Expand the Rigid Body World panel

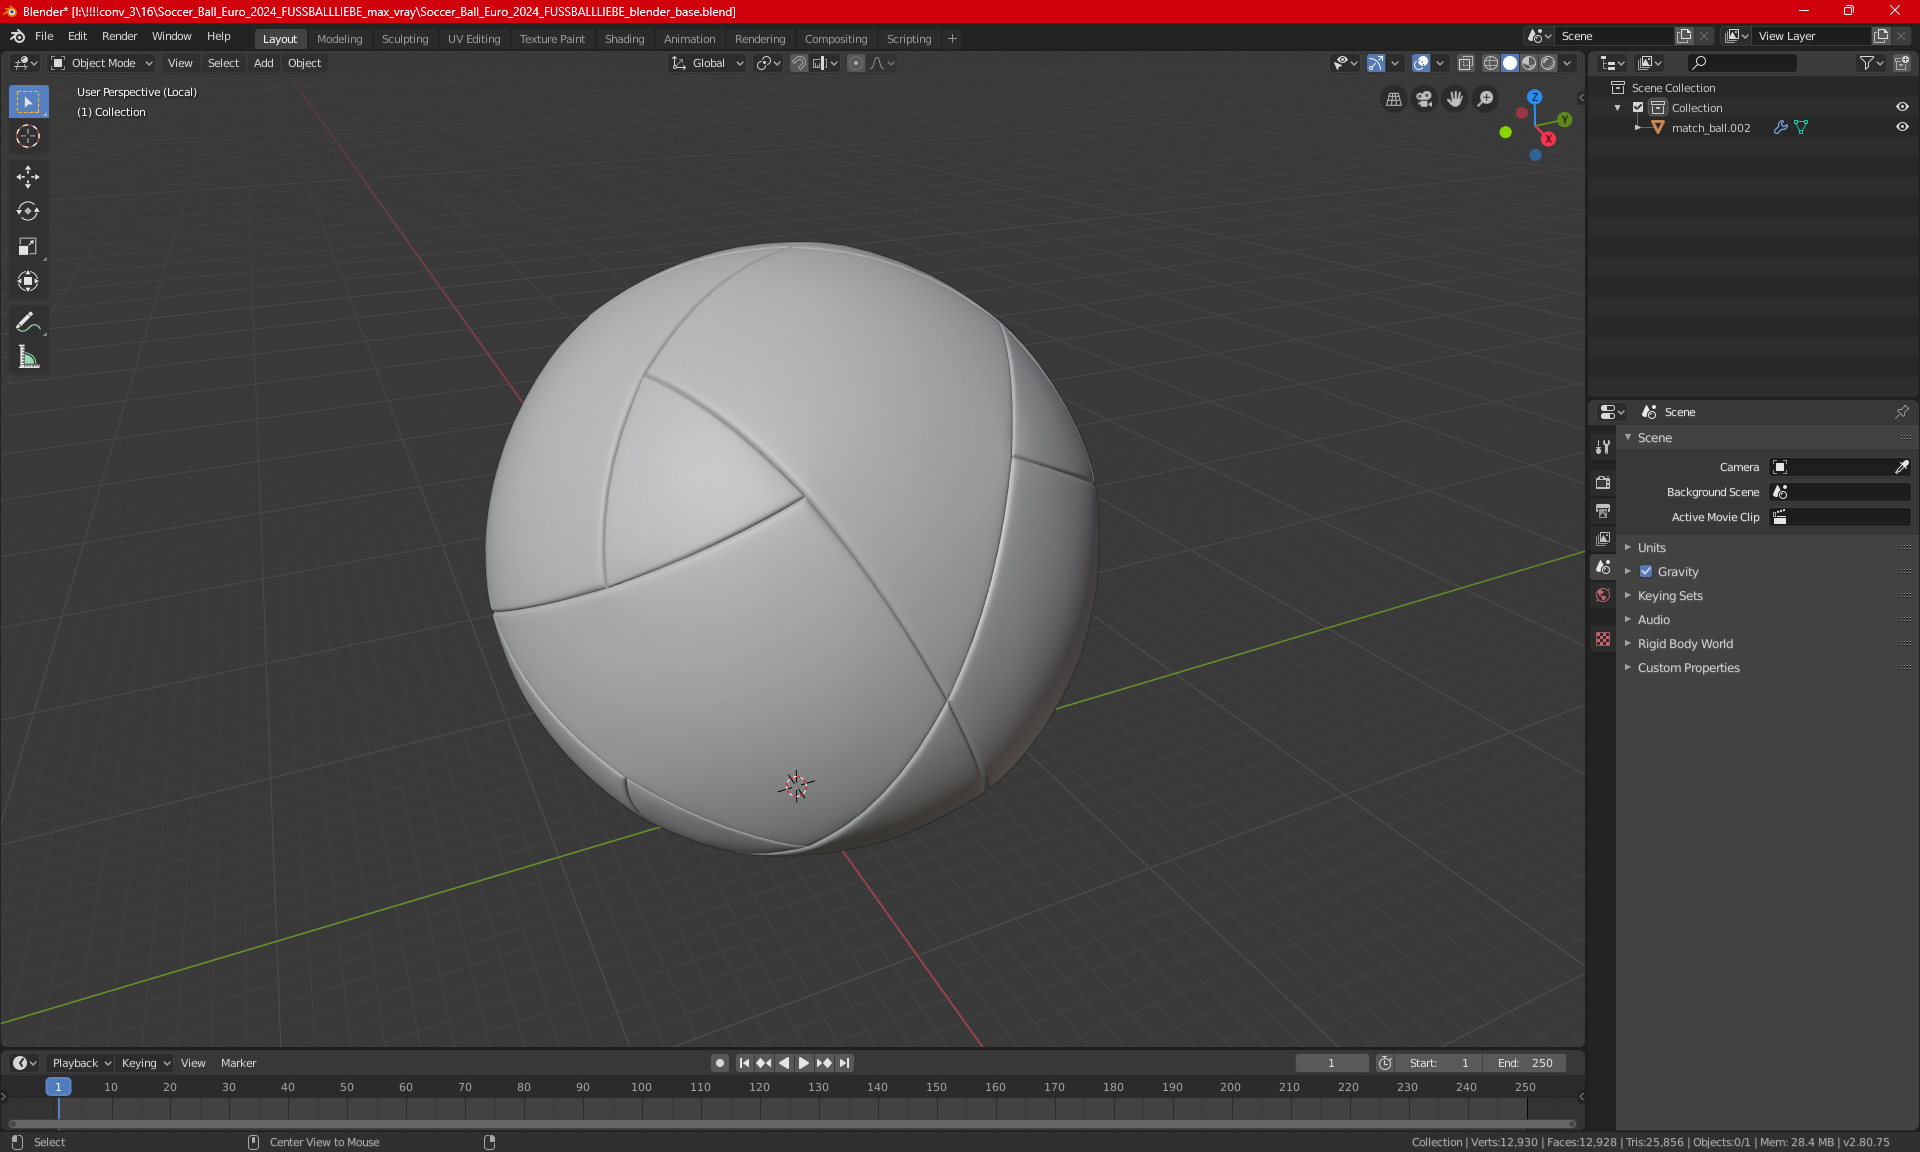(1685, 644)
